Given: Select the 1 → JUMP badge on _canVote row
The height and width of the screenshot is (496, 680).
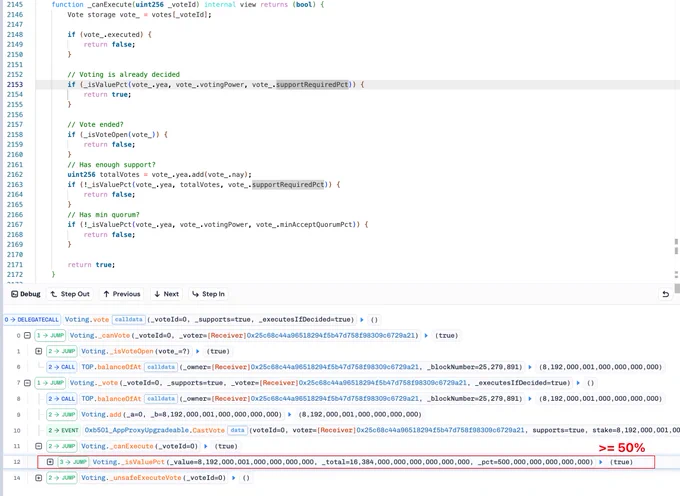Looking at the screenshot, I should (x=50, y=336).
